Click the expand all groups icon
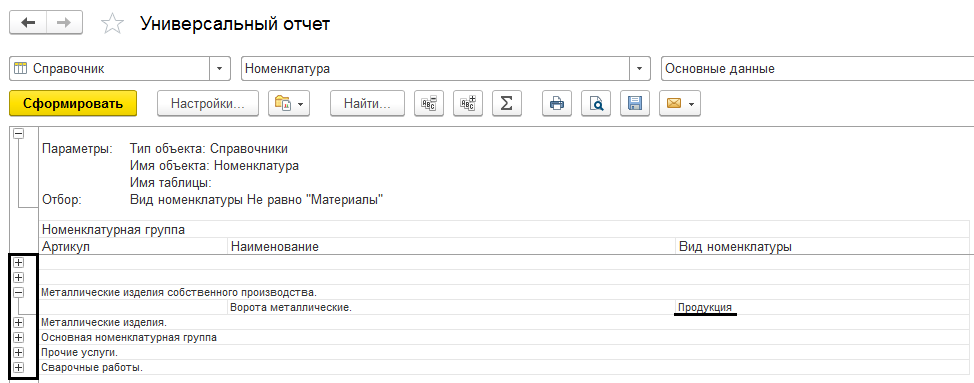 (x=468, y=104)
